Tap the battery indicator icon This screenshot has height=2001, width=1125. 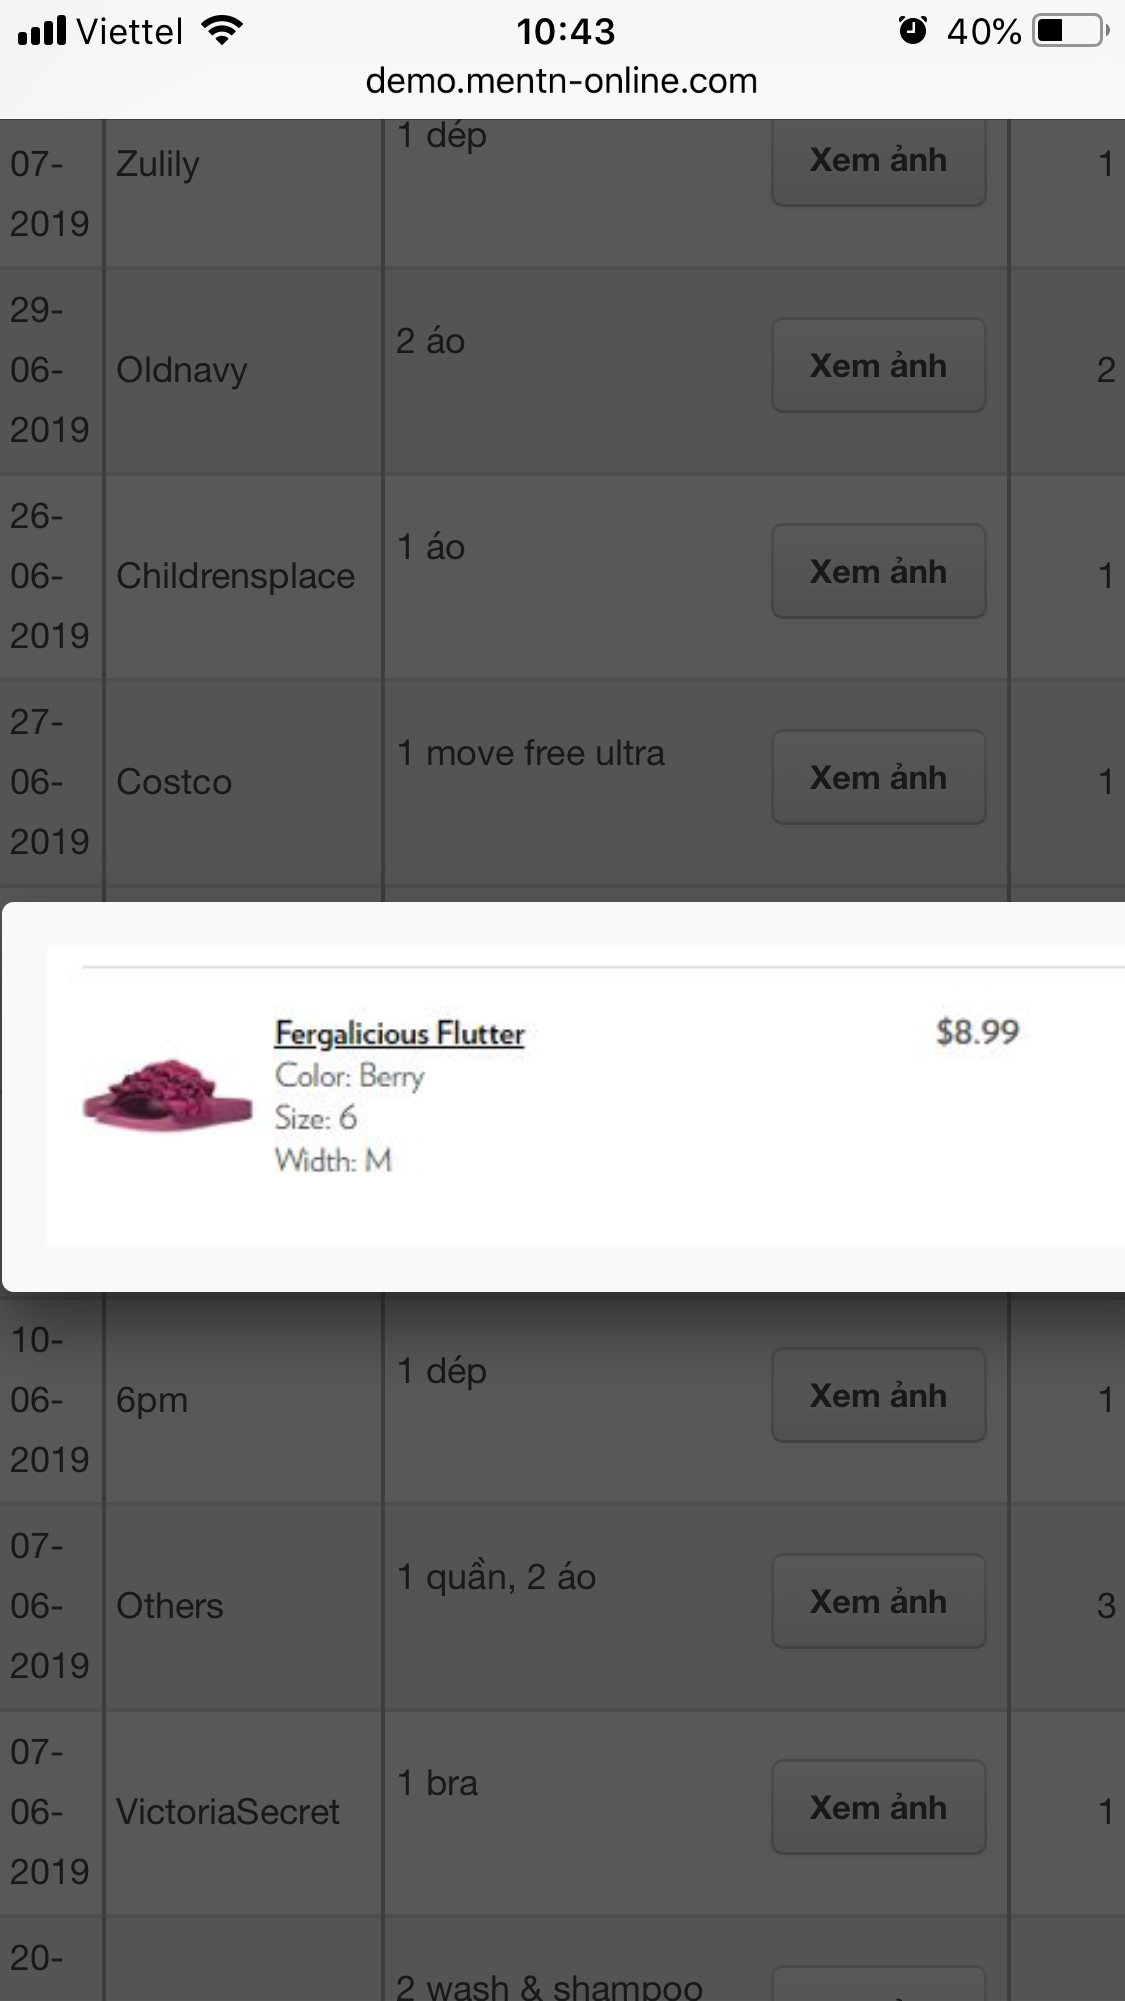pos(1070,31)
